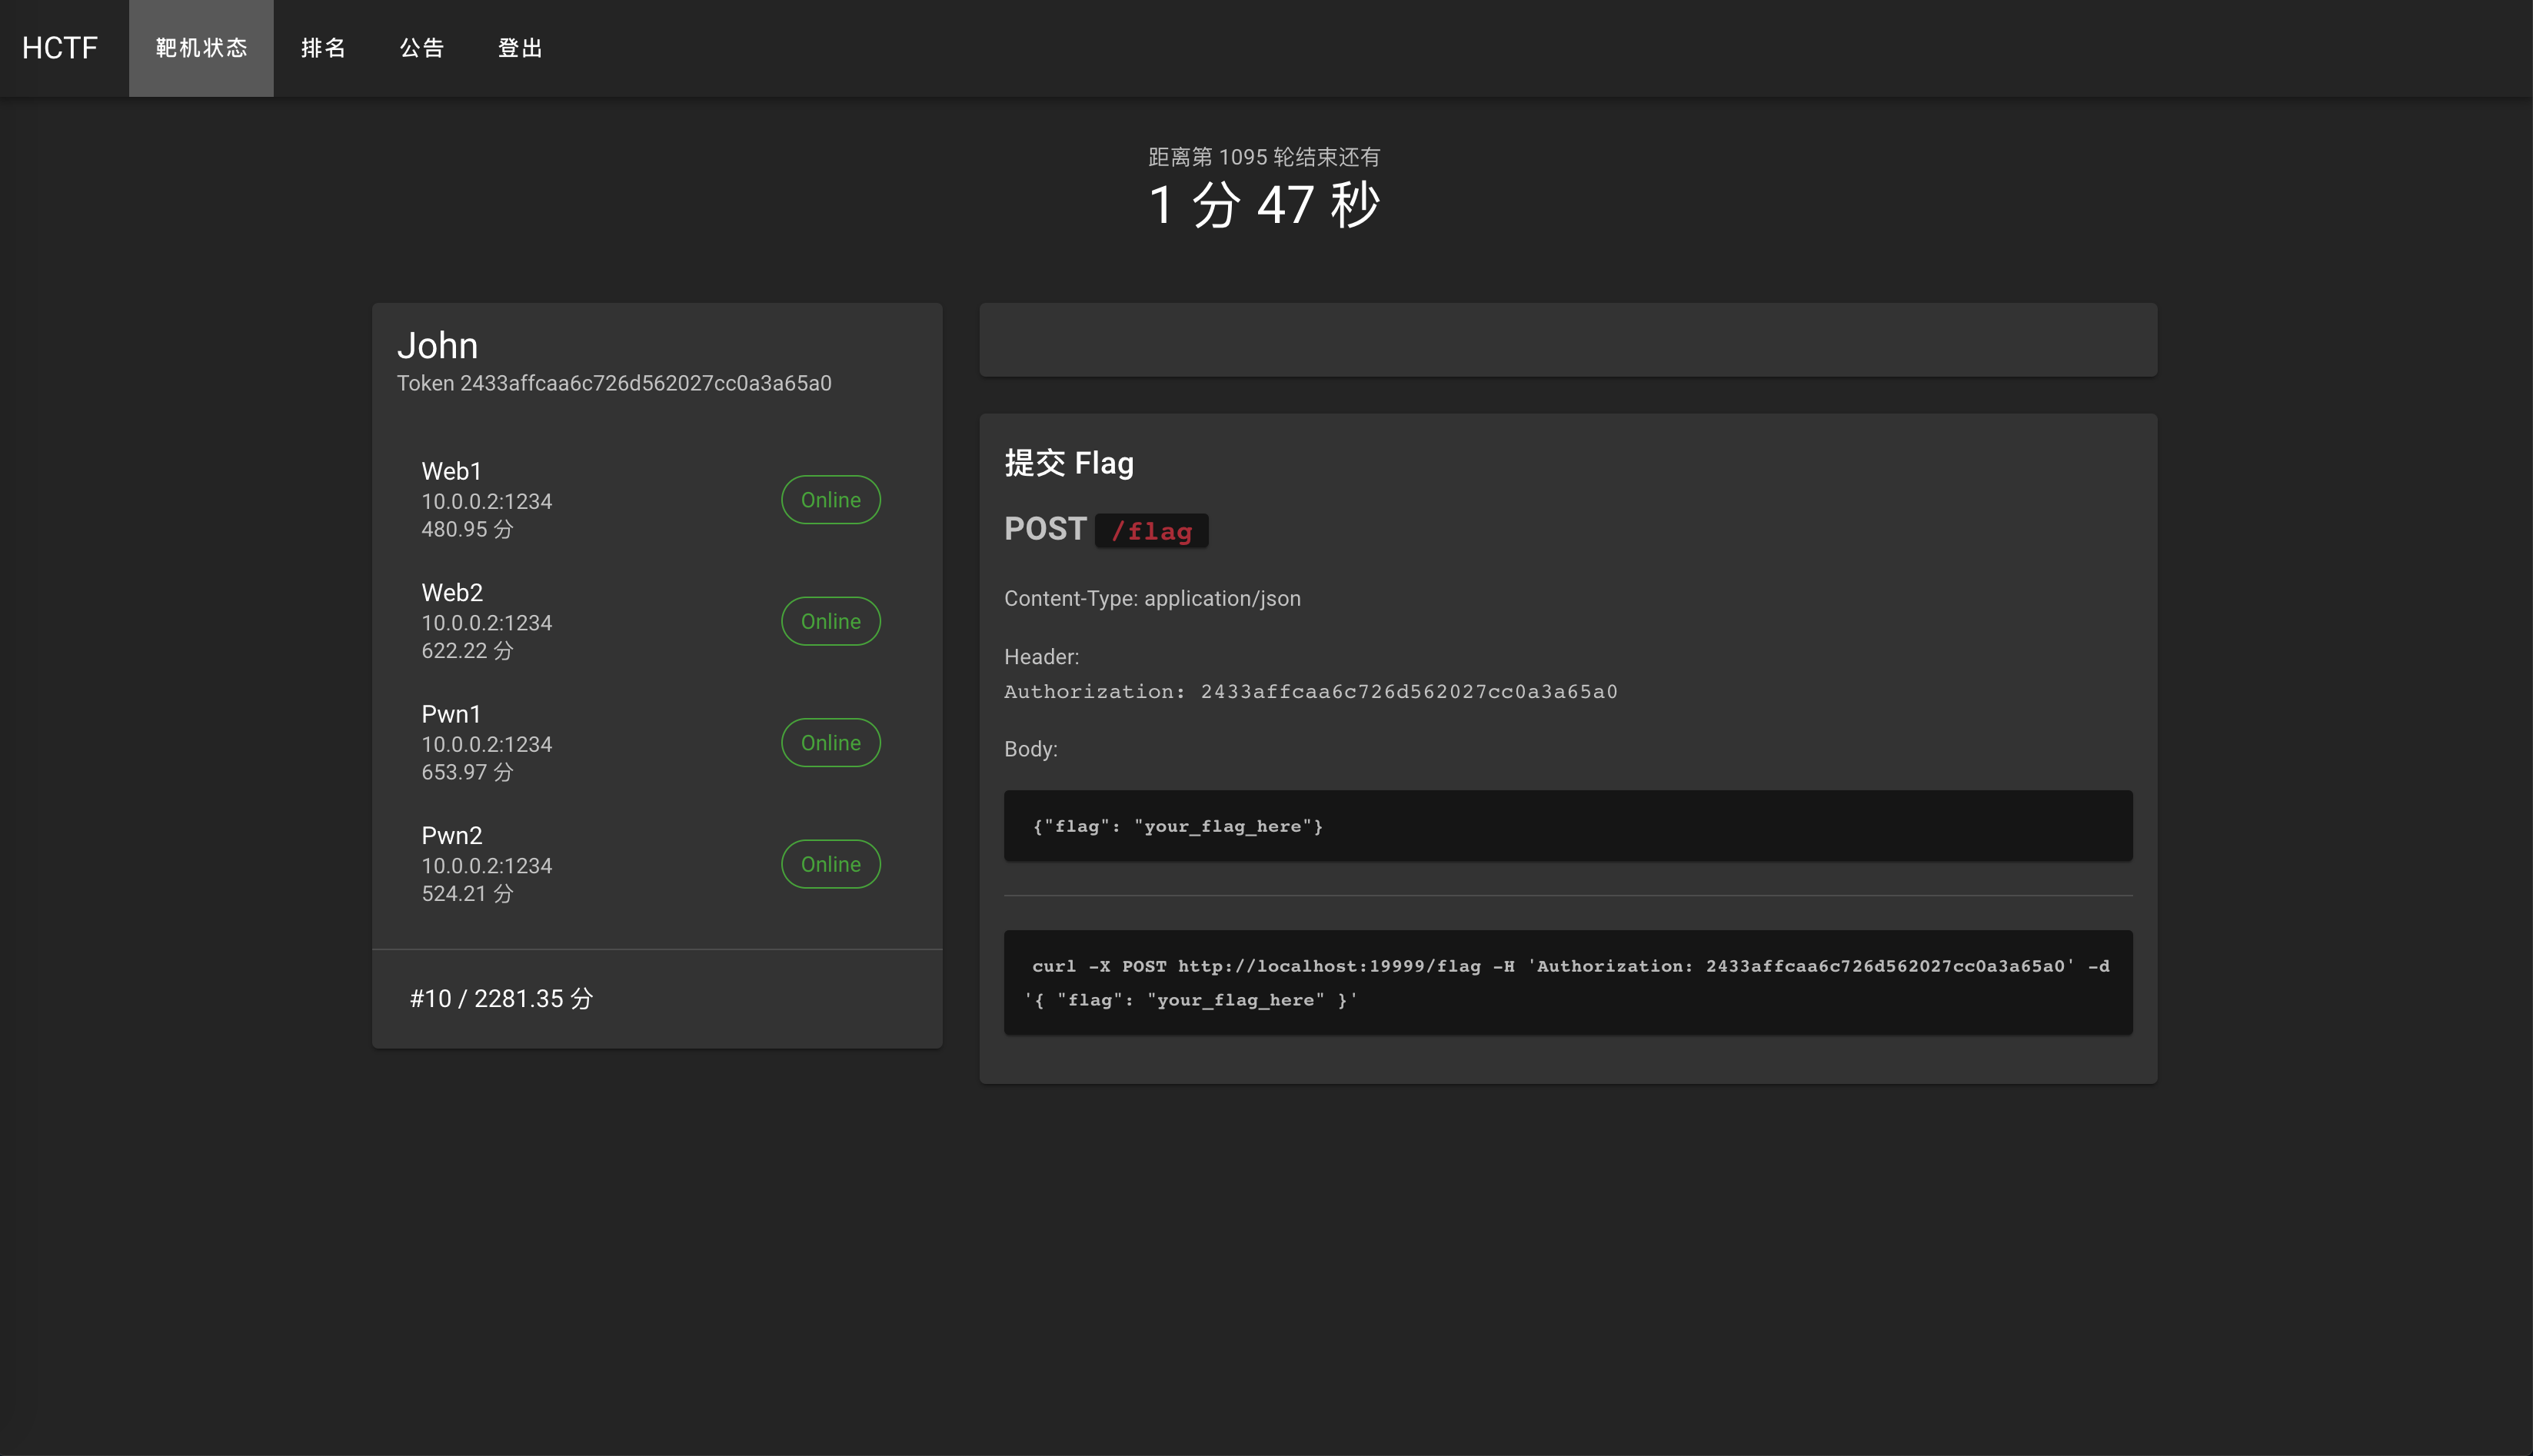This screenshot has width=2533, height=1456.
Task: Select the Pwn1 challenge name
Action: coord(451,714)
